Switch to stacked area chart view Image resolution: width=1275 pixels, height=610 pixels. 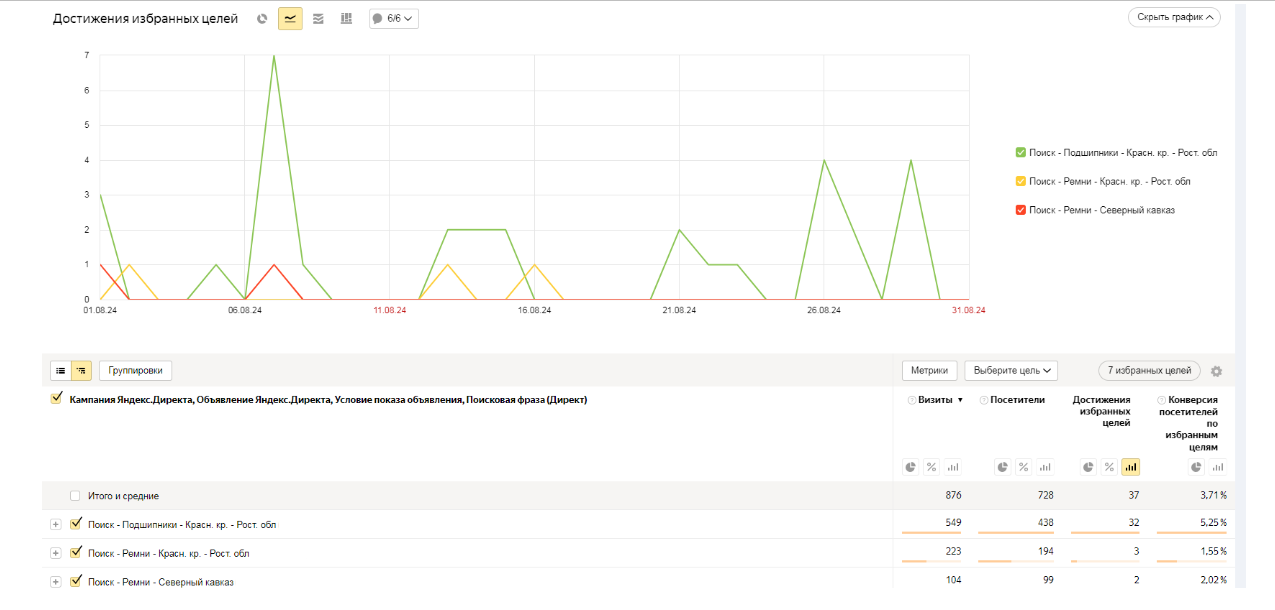point(318,18)
